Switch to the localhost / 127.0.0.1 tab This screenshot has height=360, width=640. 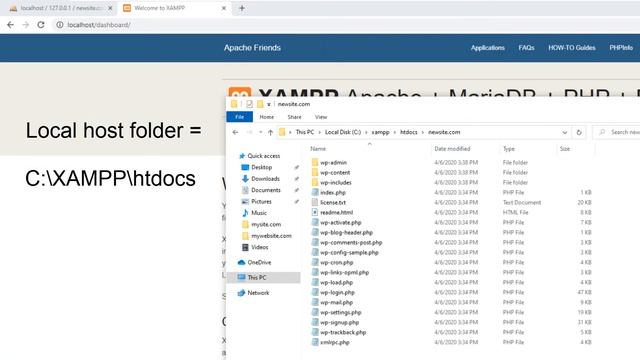[x=60, y=8]
